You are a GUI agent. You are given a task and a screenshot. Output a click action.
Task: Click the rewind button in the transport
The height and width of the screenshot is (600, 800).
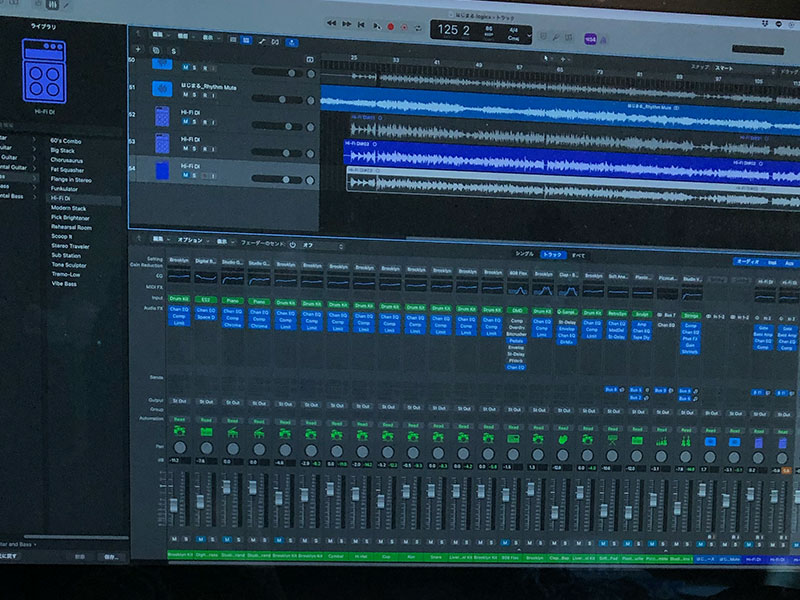pyautogui.click(x=331, y=25)
